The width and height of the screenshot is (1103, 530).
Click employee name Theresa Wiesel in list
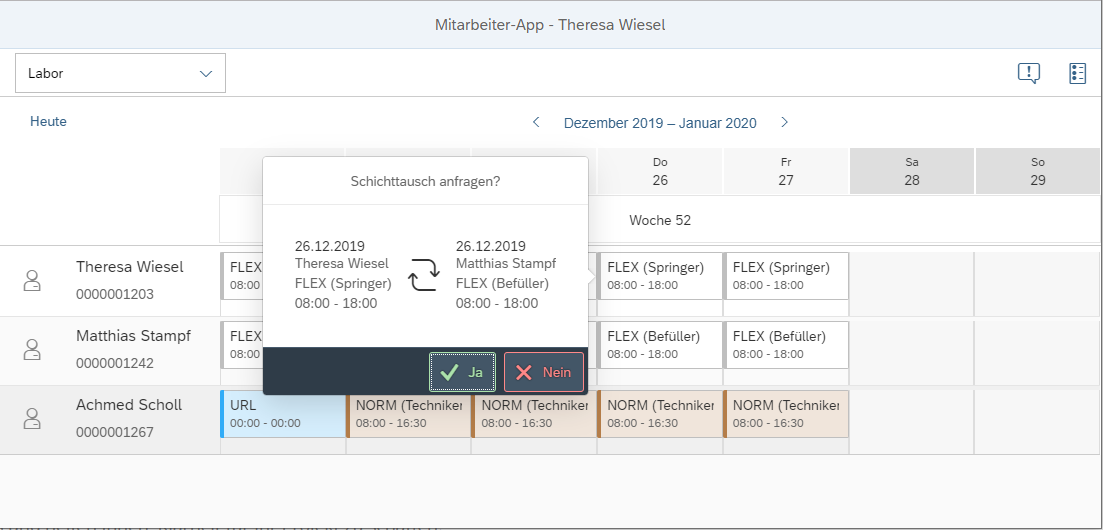[129, 267]
